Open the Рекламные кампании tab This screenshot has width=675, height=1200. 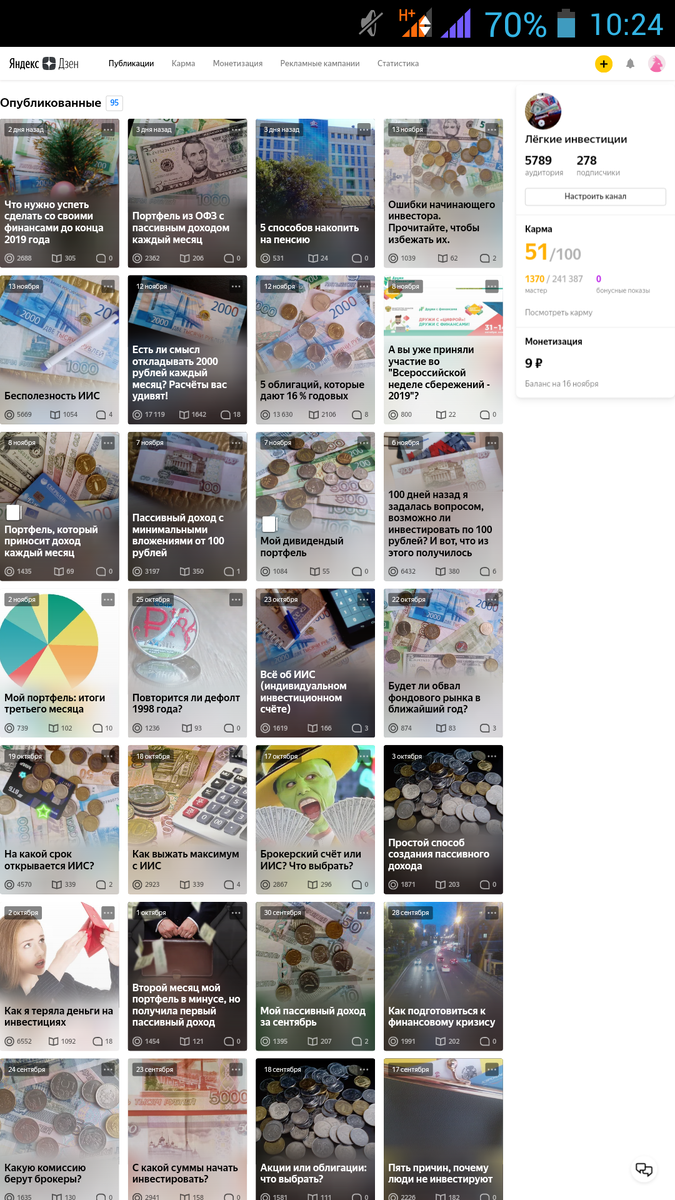tap(320, 63)
